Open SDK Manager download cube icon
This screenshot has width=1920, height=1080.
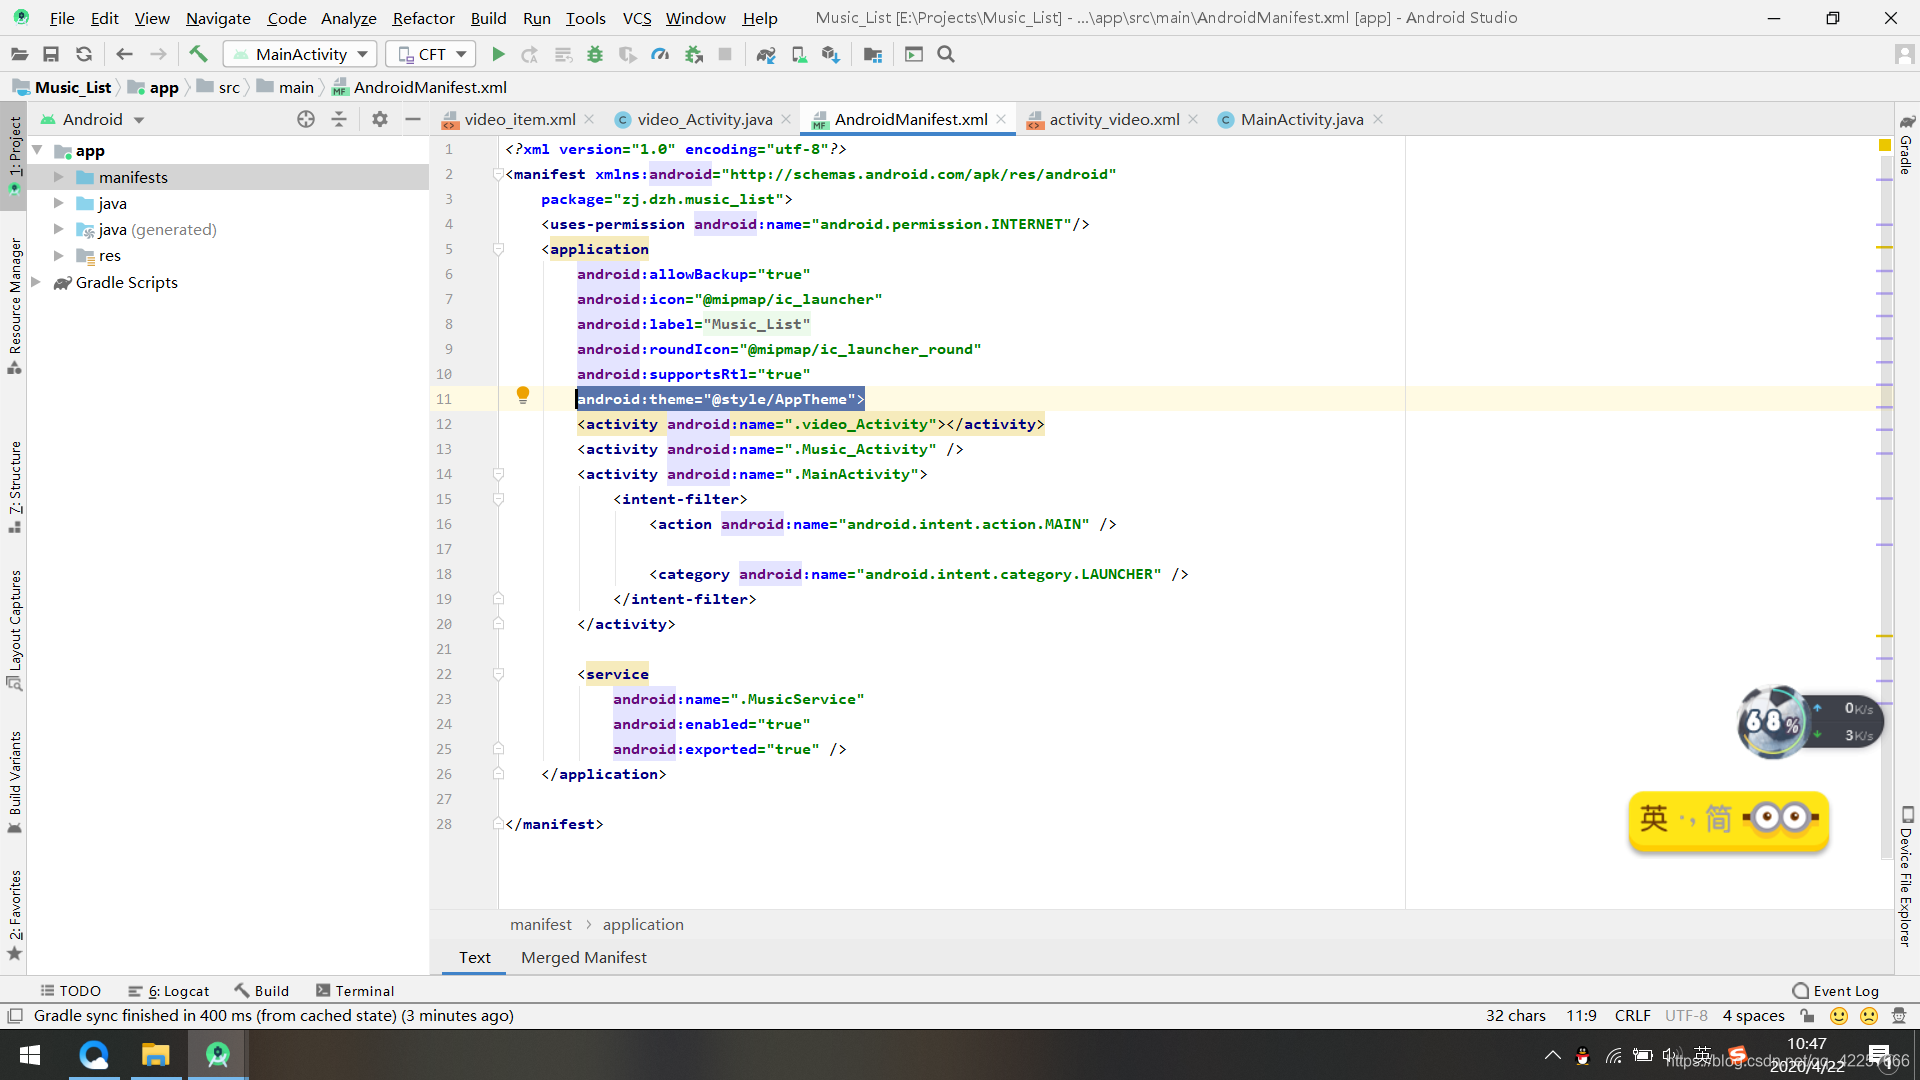(831, 54)
